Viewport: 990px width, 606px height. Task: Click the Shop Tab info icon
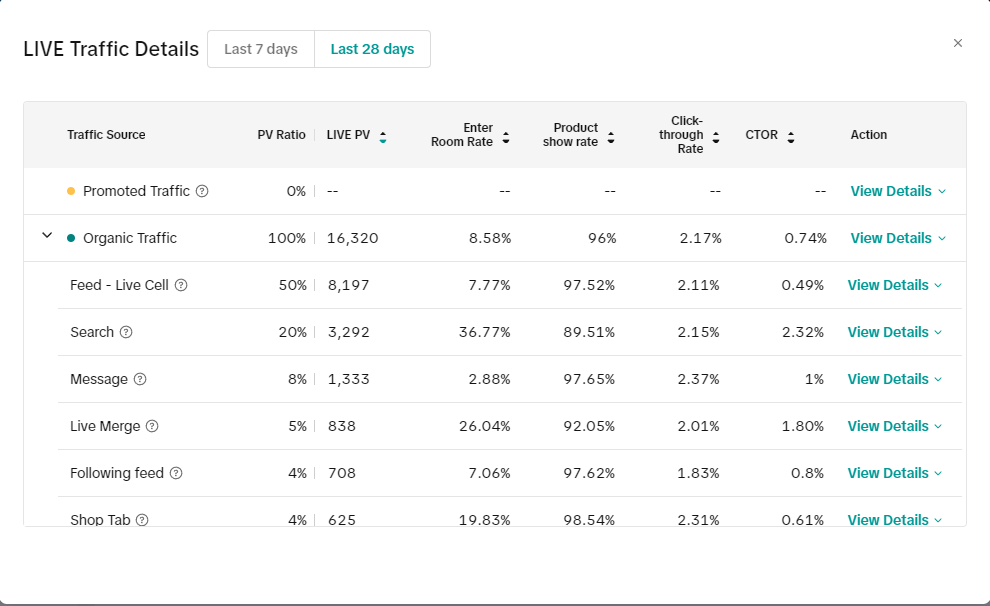tap(142, 519)
